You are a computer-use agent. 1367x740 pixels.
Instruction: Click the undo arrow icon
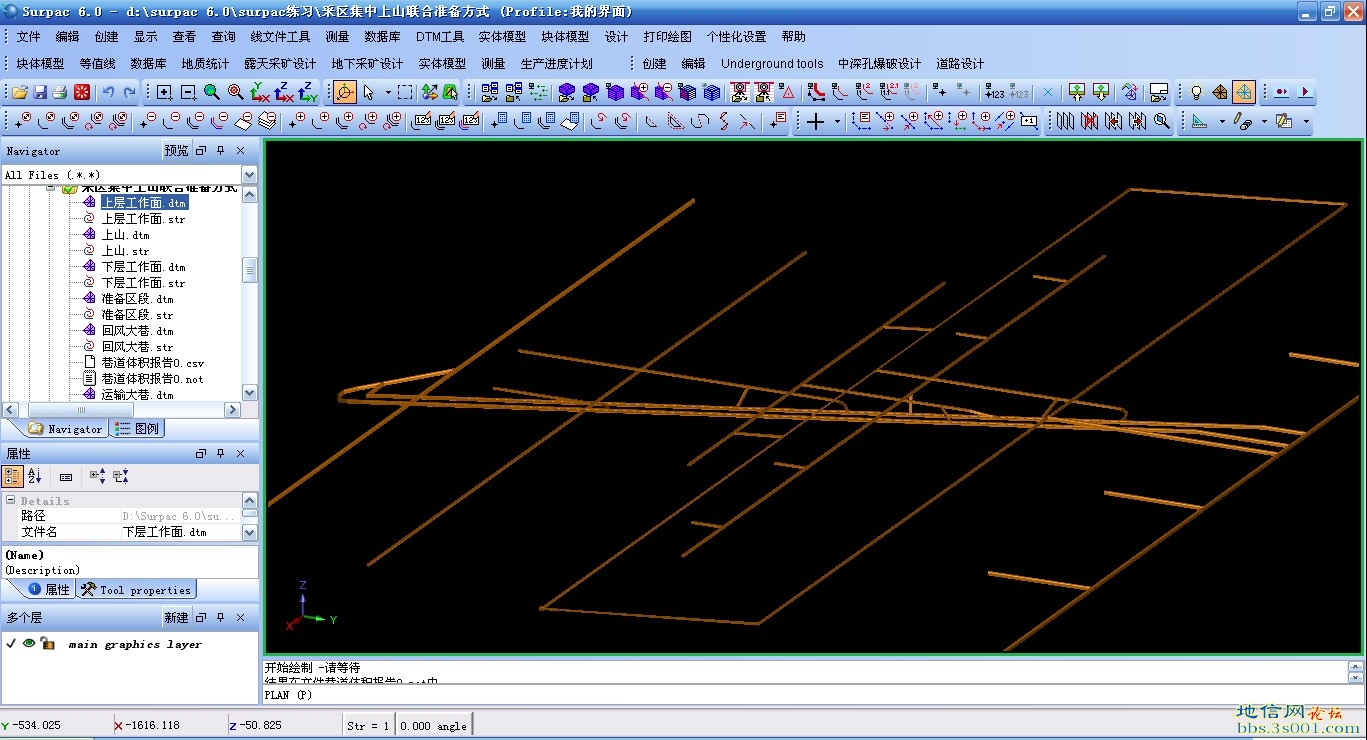point(108,92)
